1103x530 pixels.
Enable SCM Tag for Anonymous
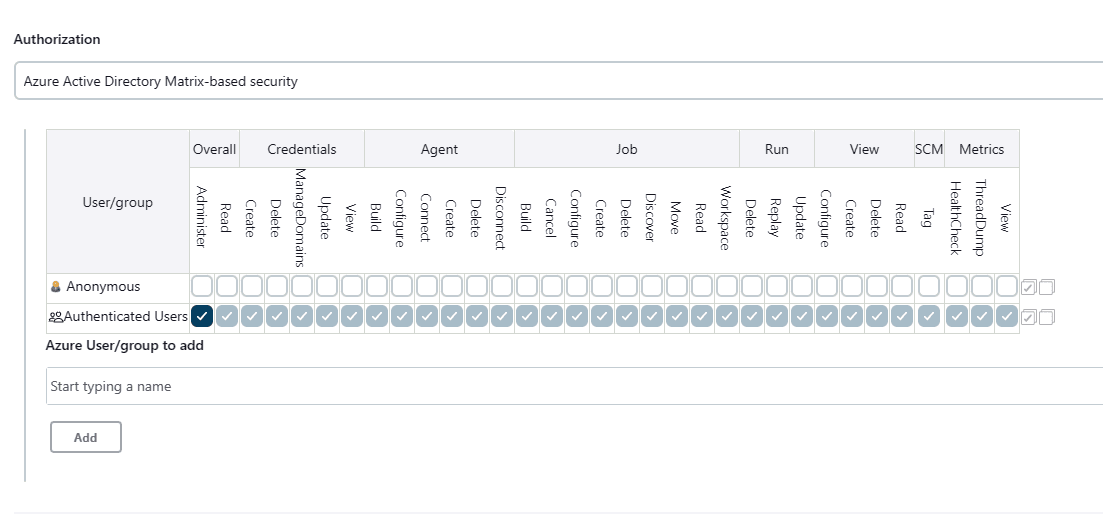(x=929, y=286)
